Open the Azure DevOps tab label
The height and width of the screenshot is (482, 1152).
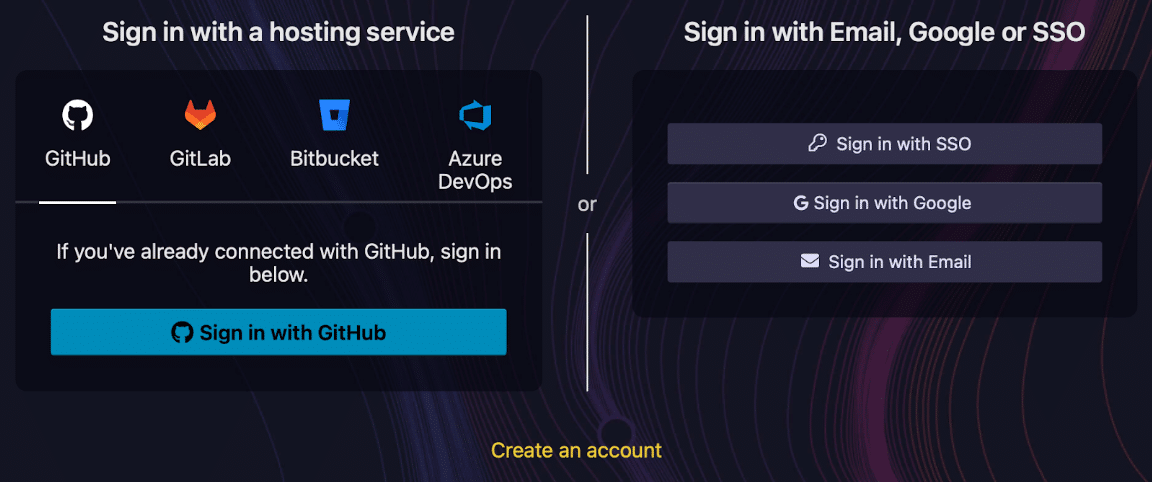pos(475,170)
